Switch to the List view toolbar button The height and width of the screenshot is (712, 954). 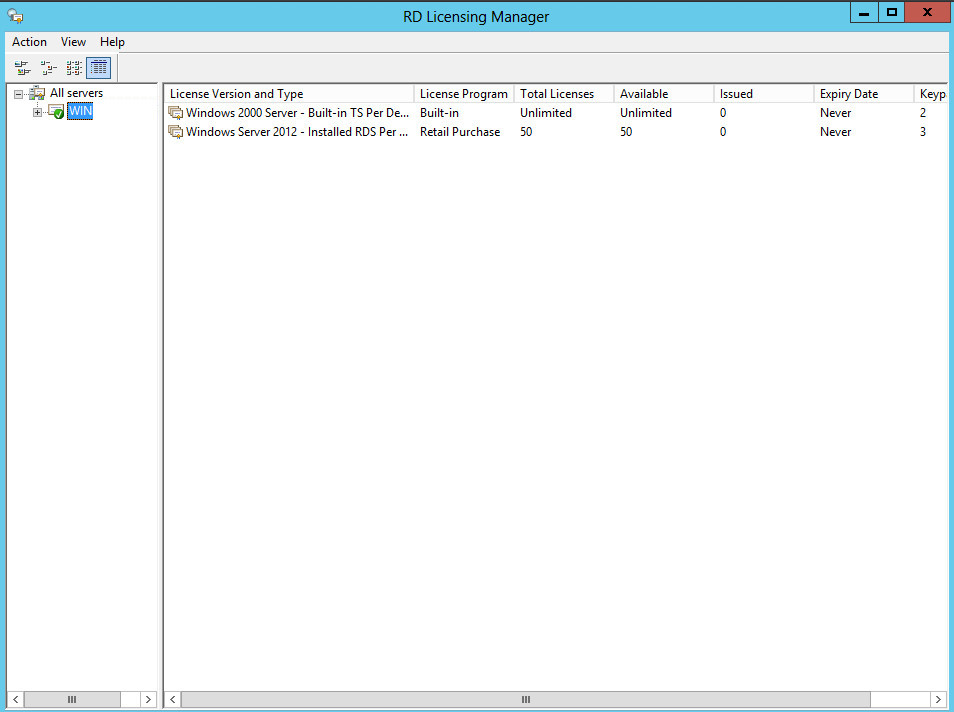click(x=74, y=68)
